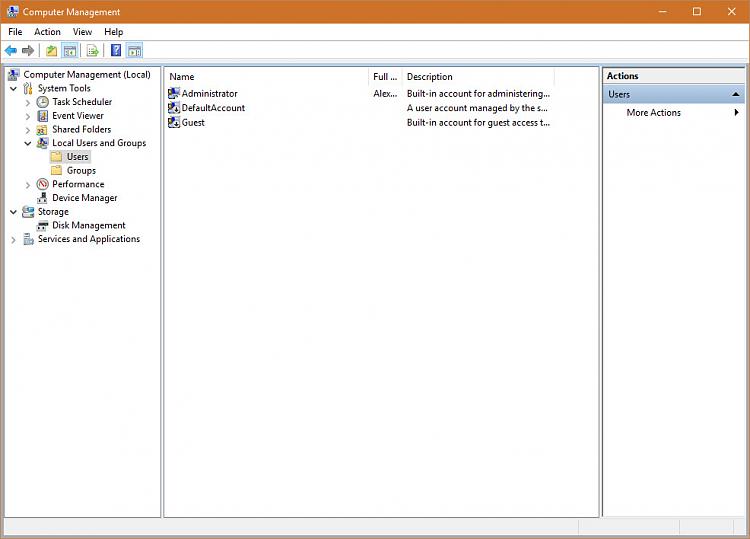Click 'A user account managed by the s...' description
This screenshot has width=750, height=539.
click(x=477, y=108)
